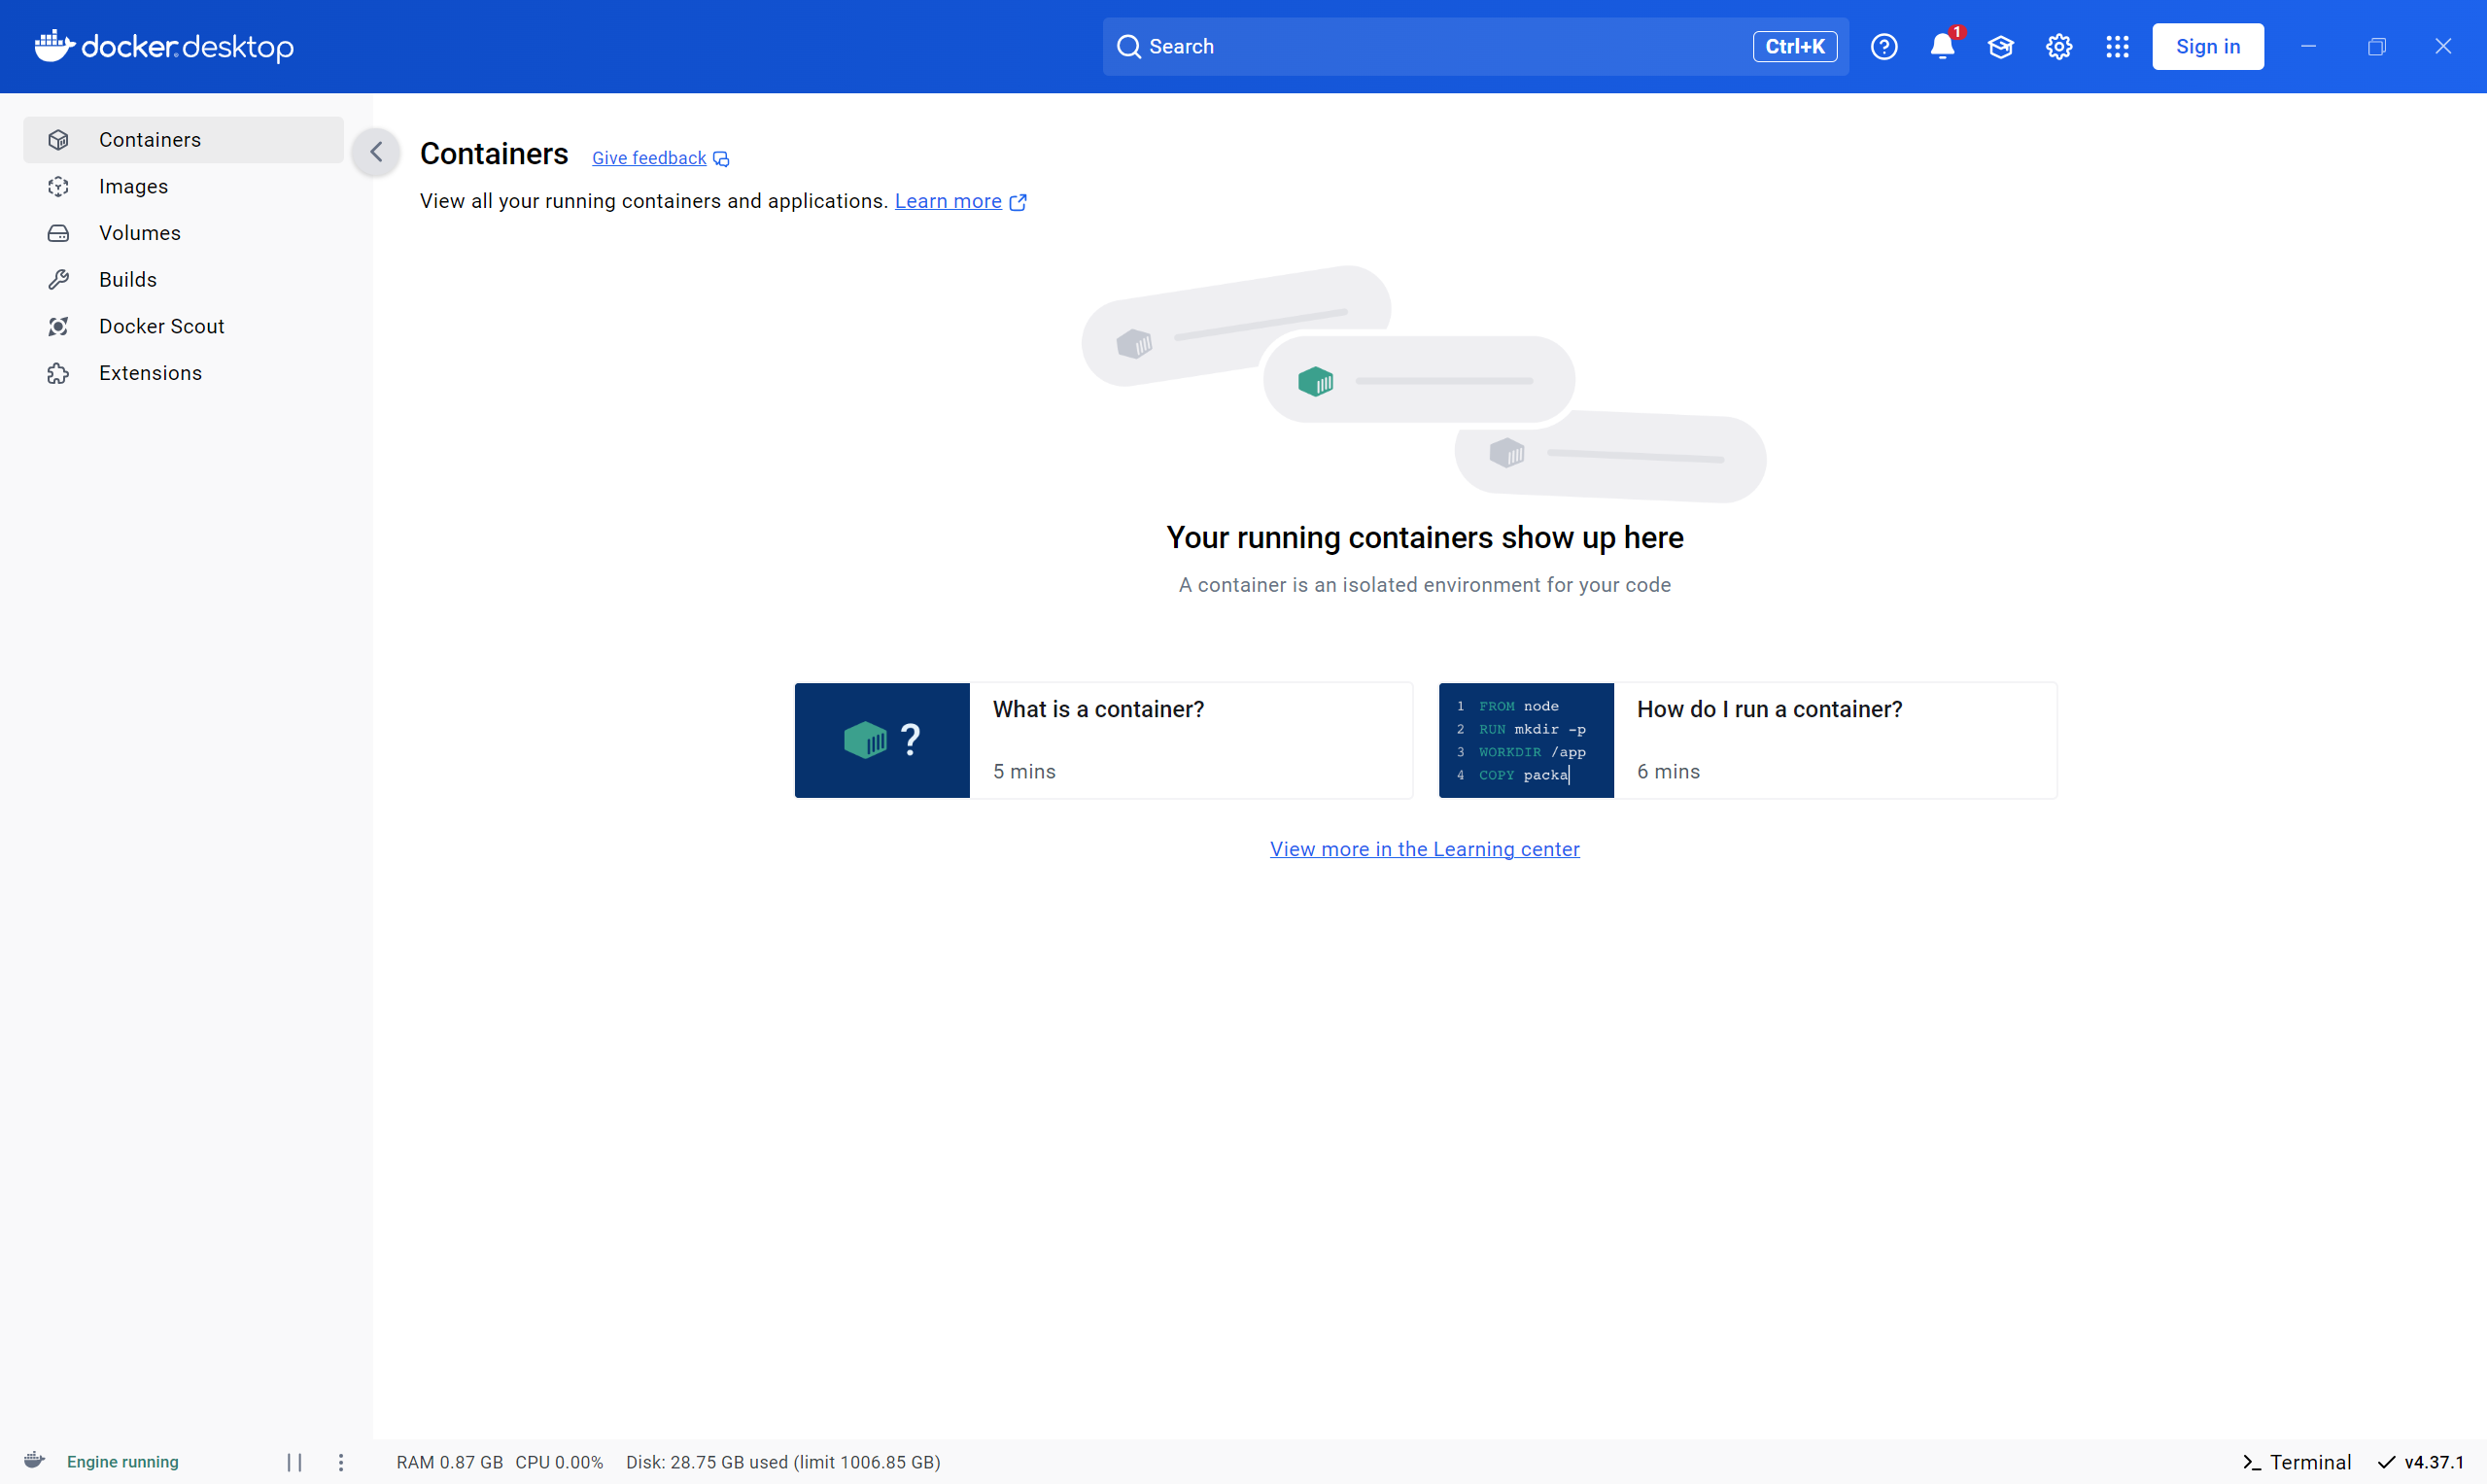Click the Volumes sidebar icon
The image size is (2487, 1484).
tap(59, 233)
